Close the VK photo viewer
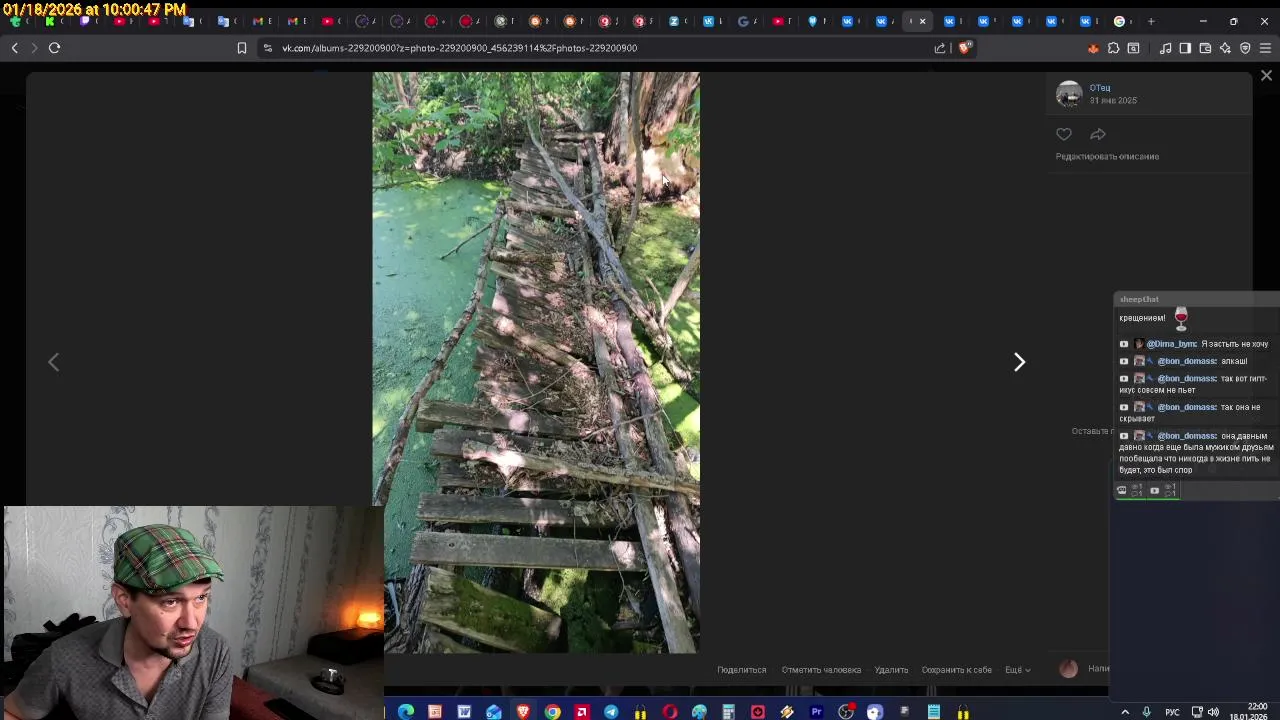This screenshot has width=1280, height=720. coord(1266,76)
